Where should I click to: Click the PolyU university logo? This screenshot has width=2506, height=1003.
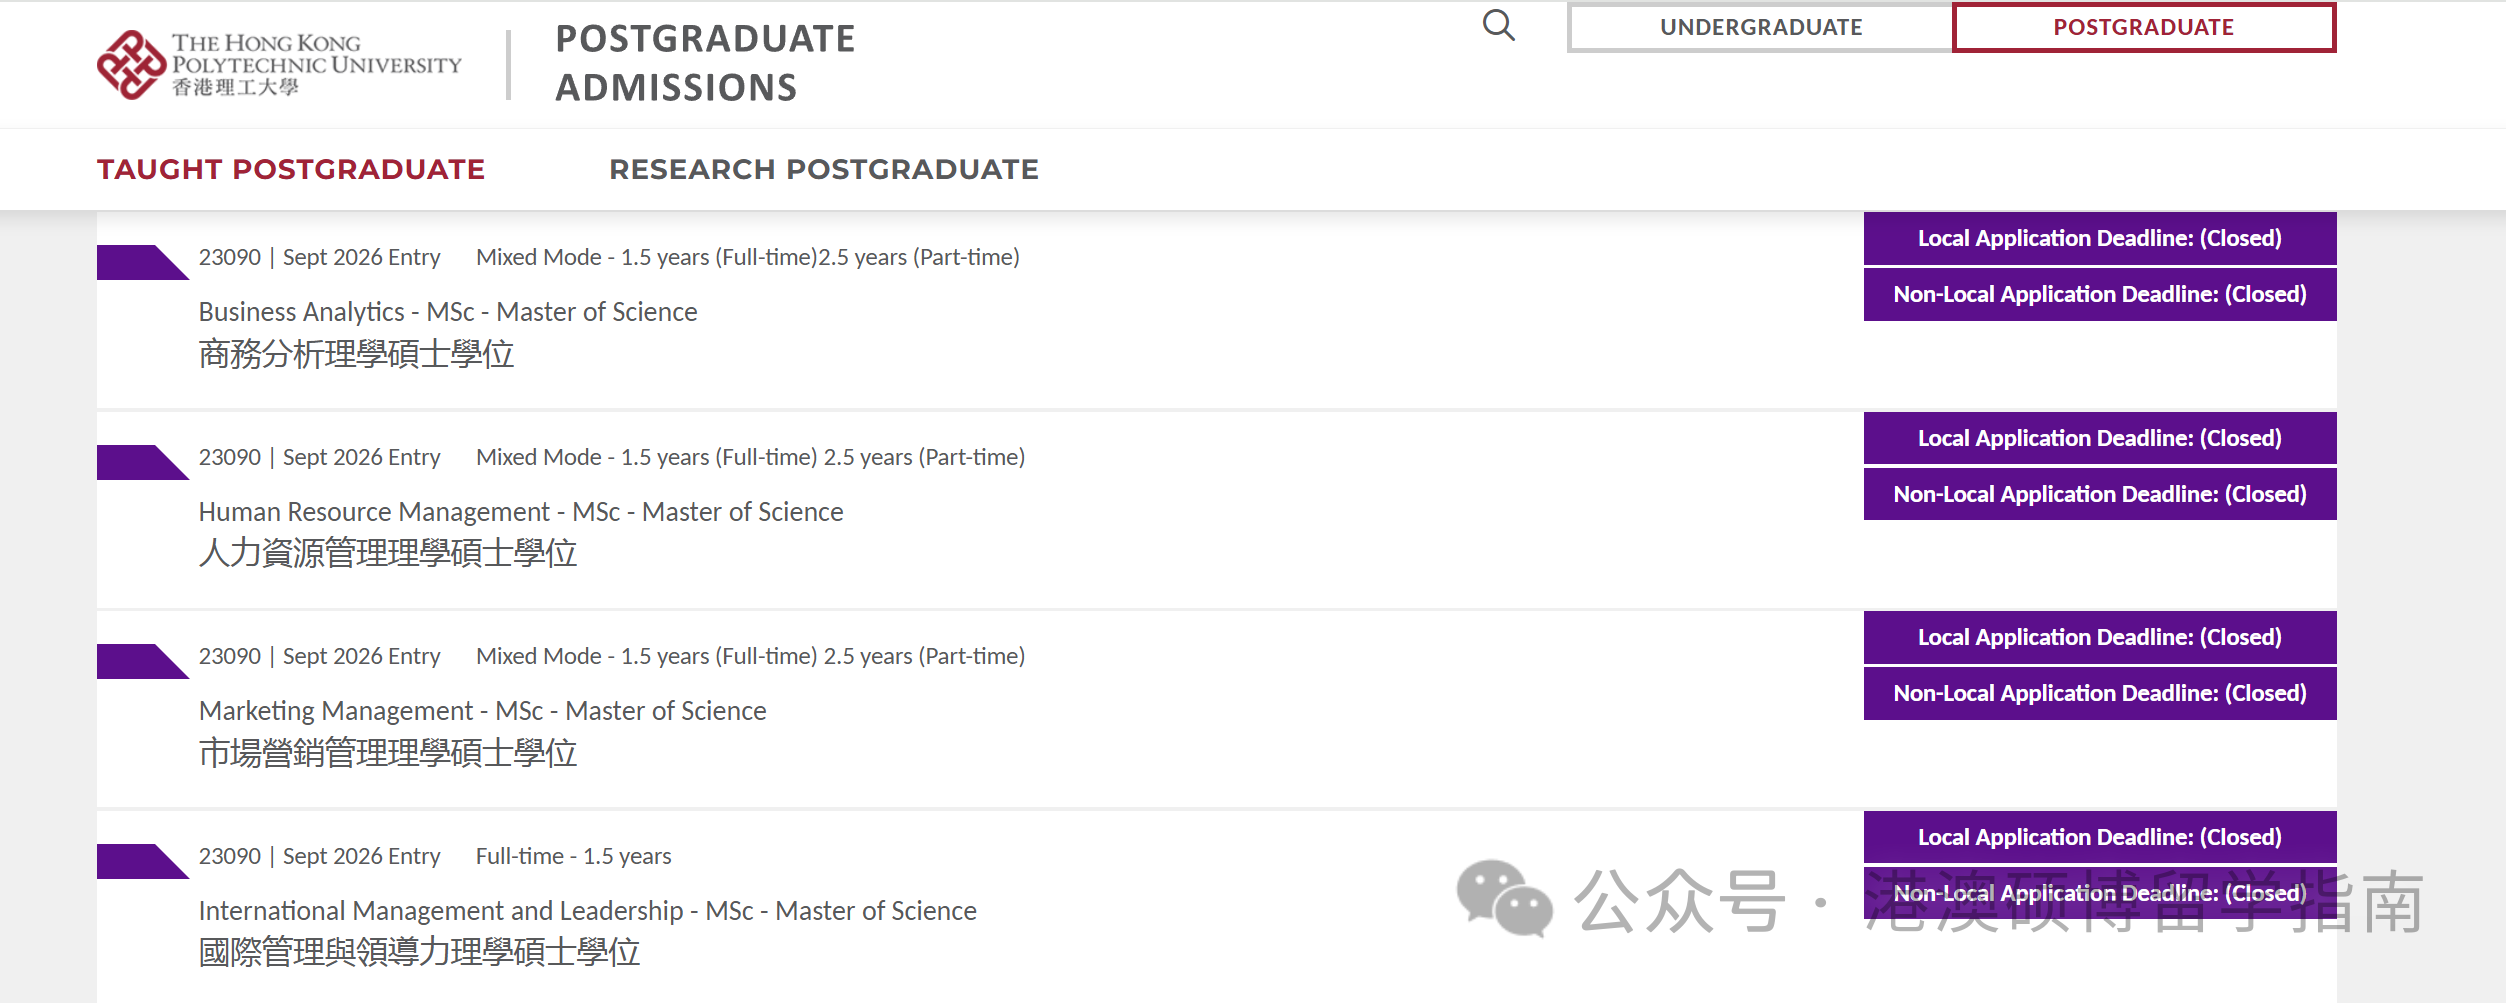coord(279,65)
